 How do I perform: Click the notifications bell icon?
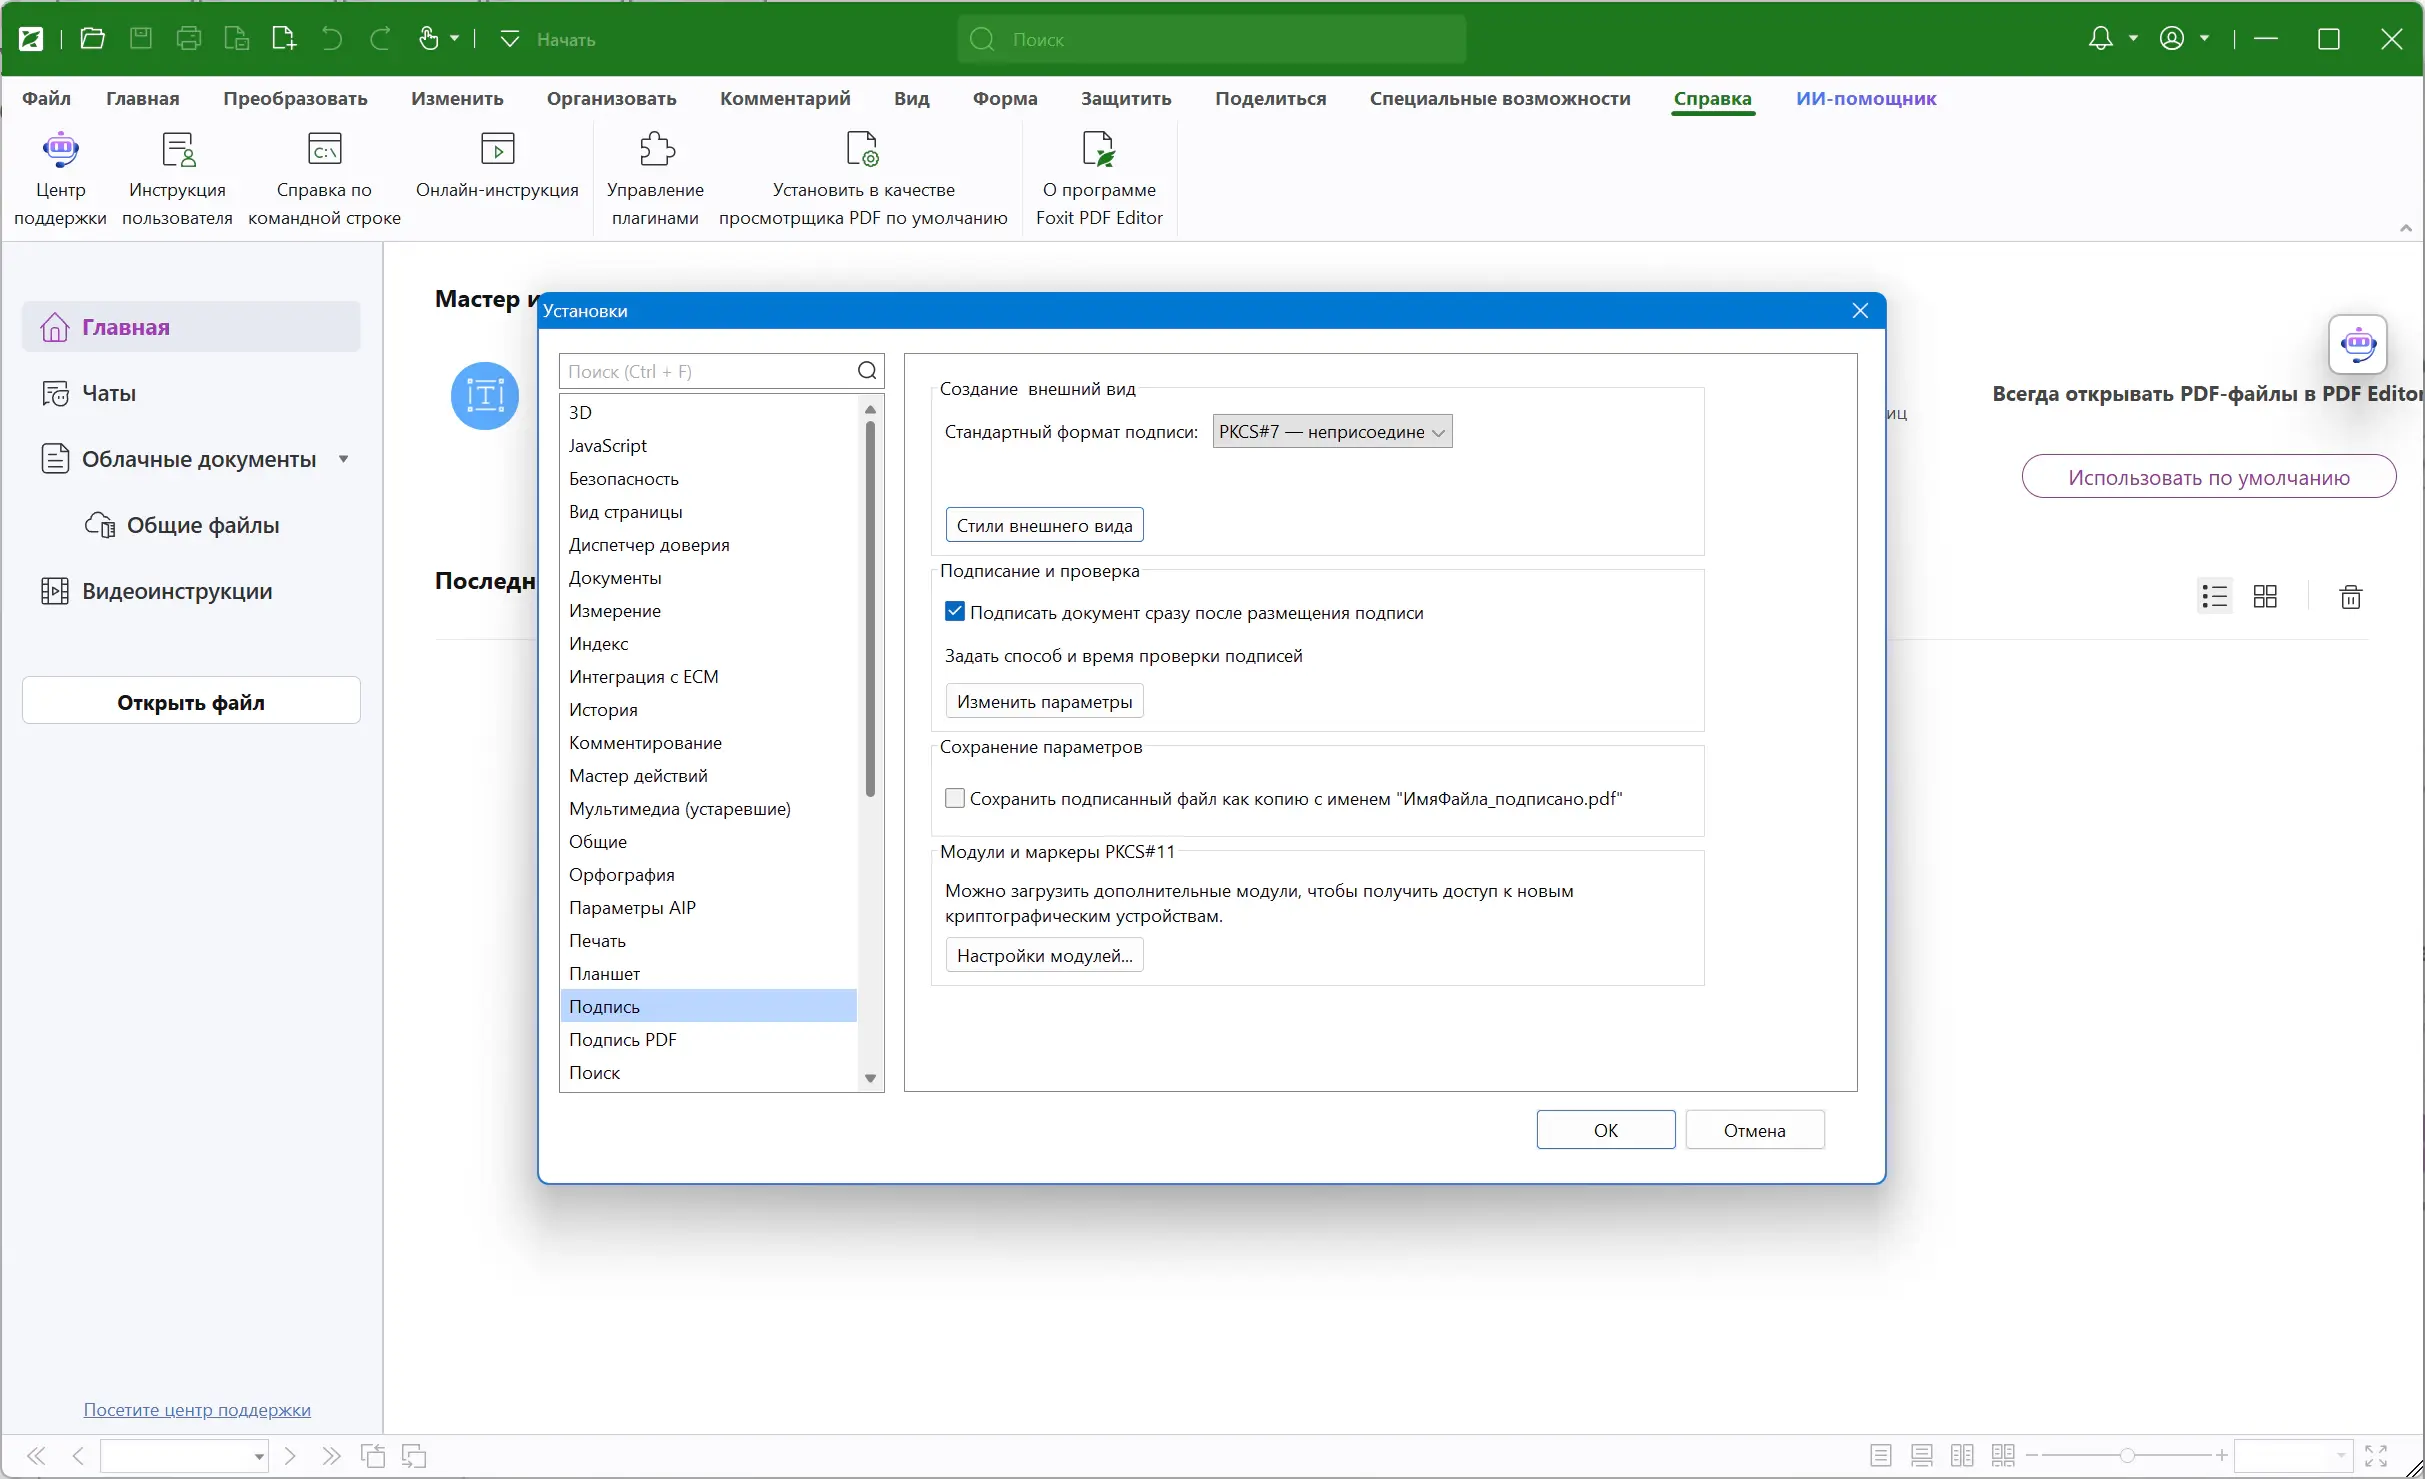2100,39
